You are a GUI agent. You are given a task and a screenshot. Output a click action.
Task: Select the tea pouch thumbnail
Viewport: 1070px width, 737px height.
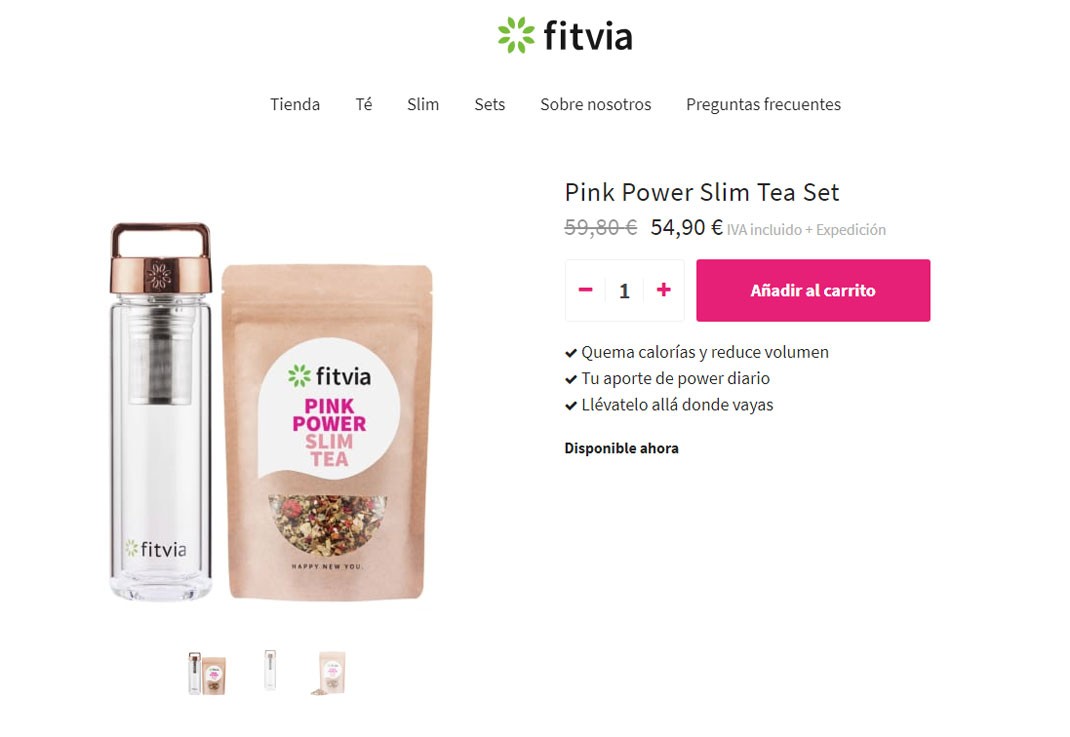(331, 673)
